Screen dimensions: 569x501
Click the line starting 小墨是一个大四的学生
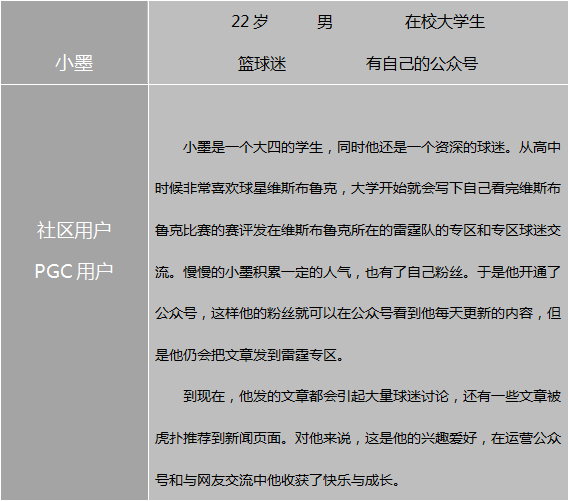(372, 147)
